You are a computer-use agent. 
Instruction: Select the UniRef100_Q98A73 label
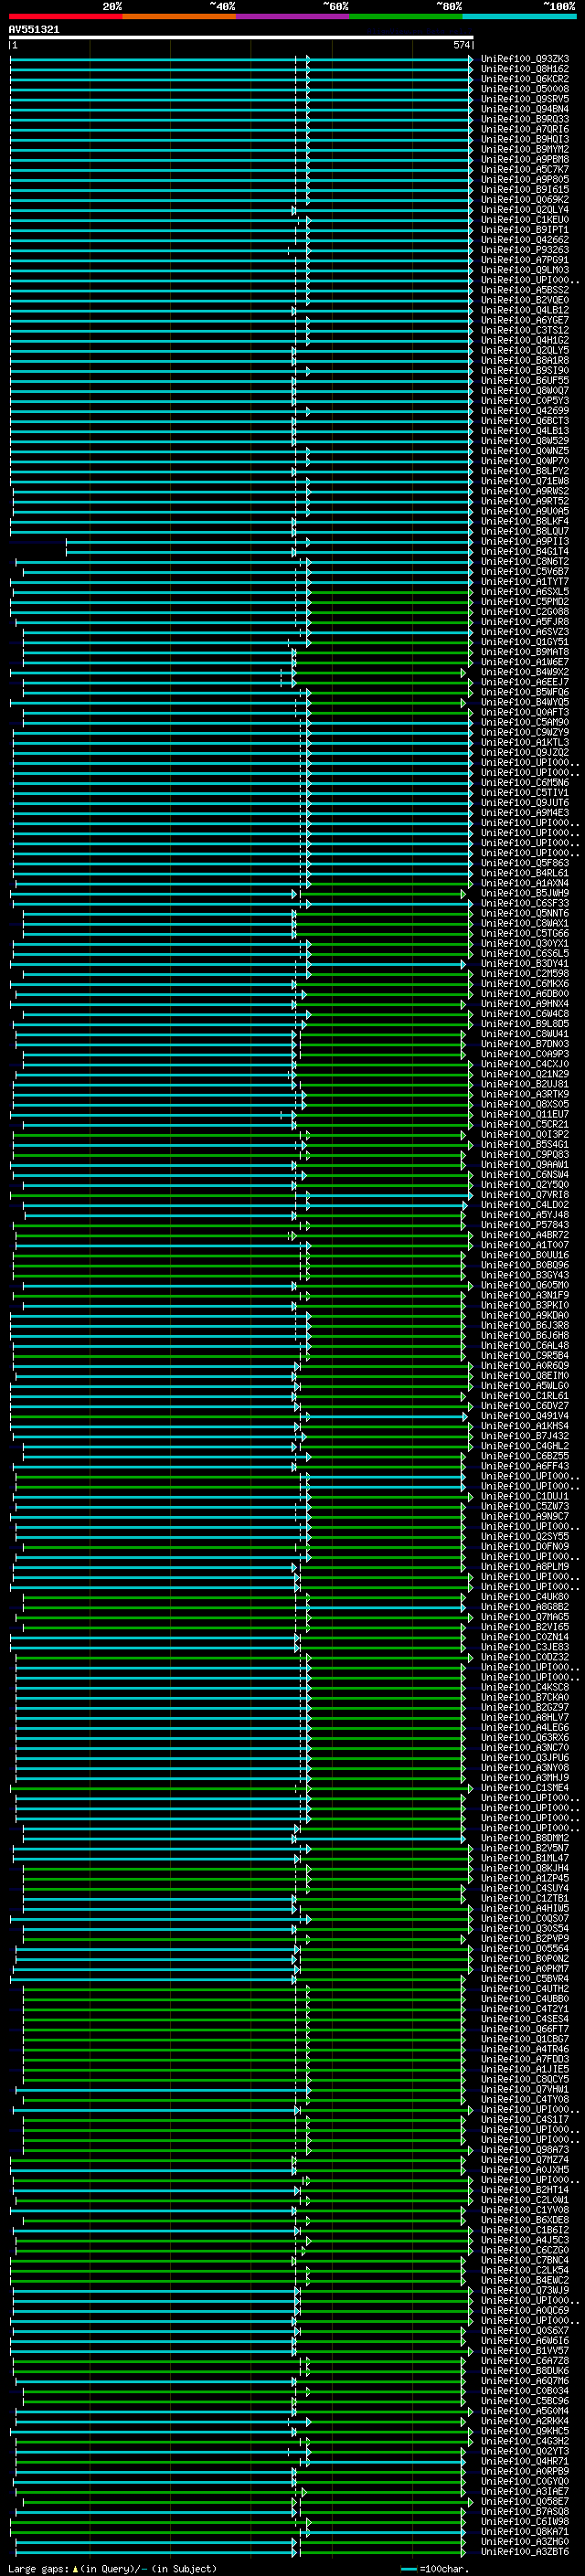coord(525,2150)
